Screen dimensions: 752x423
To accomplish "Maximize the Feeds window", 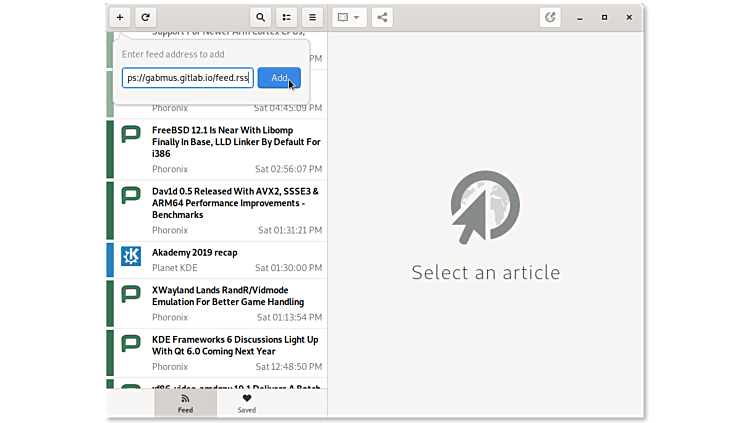I will tap(604, 17).
